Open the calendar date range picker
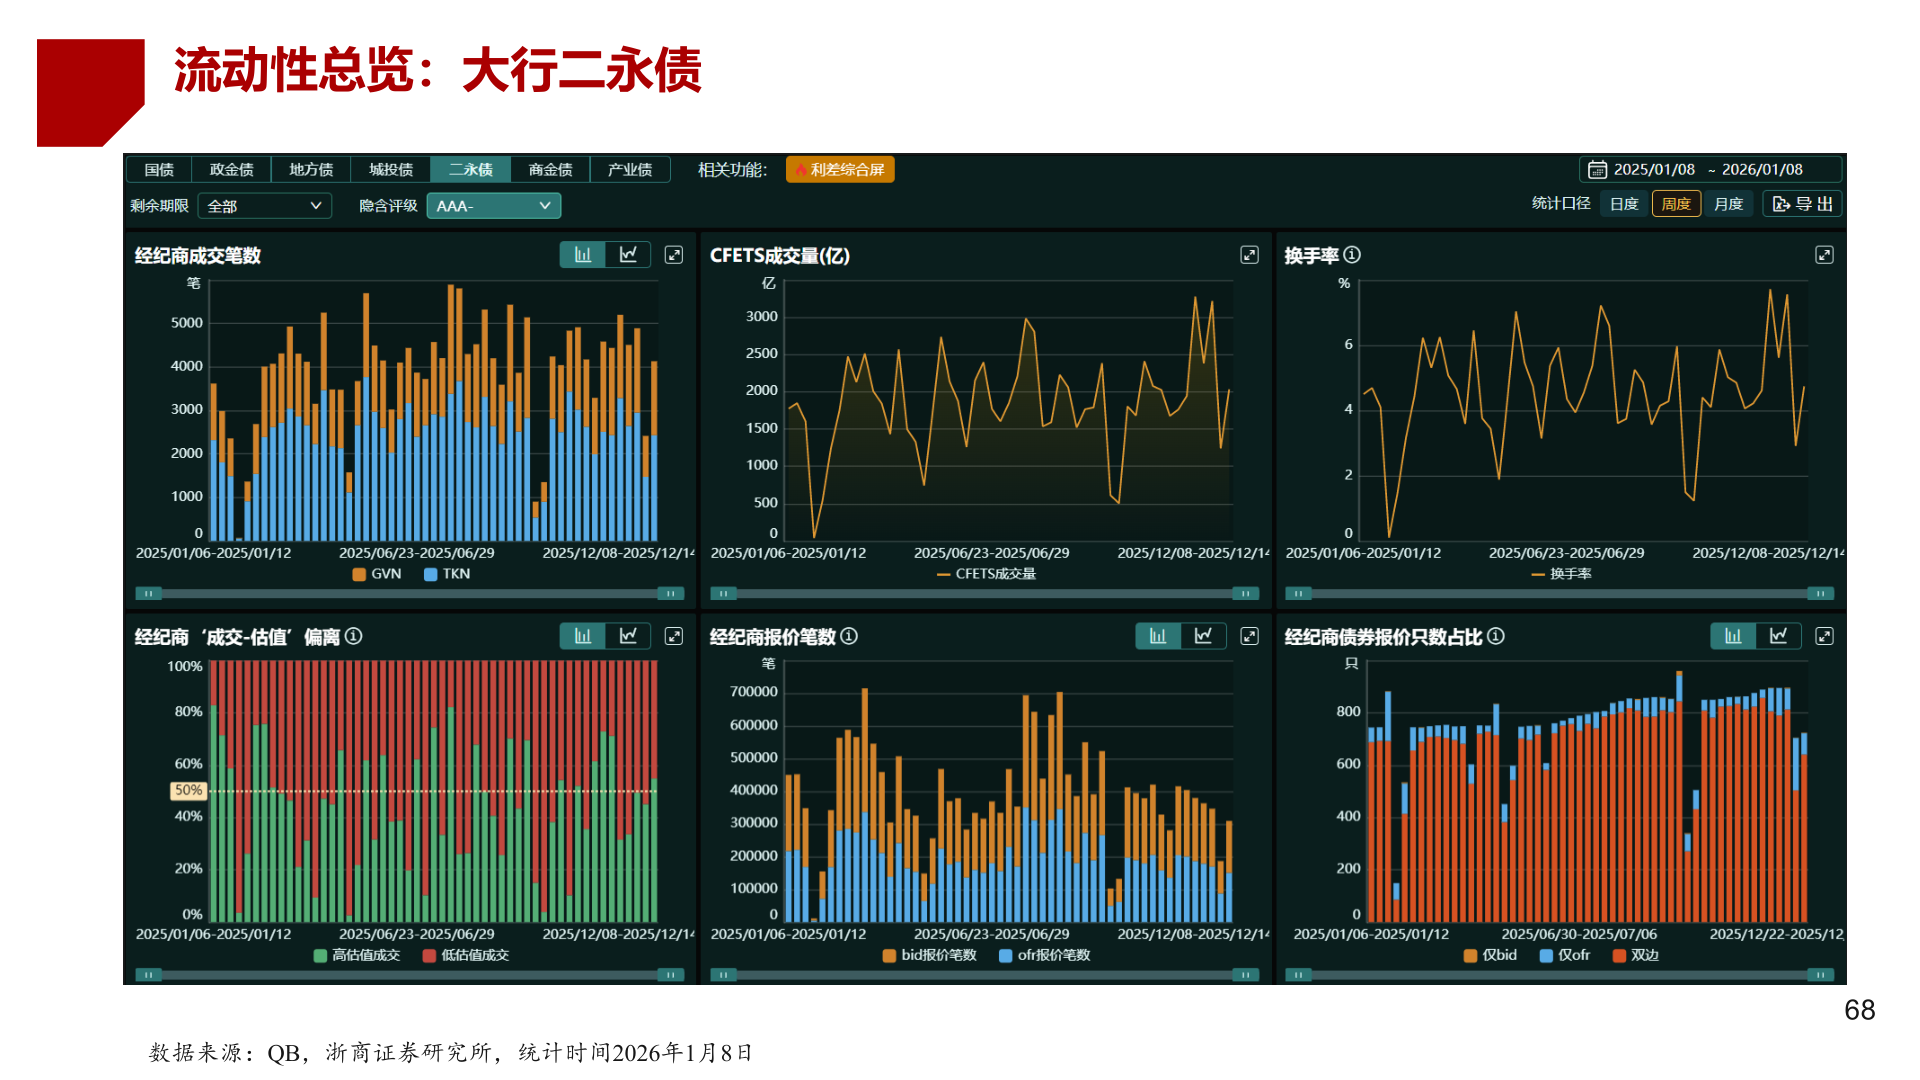This screenshot has width=1920, height=1080. (x=1598, y=170)
